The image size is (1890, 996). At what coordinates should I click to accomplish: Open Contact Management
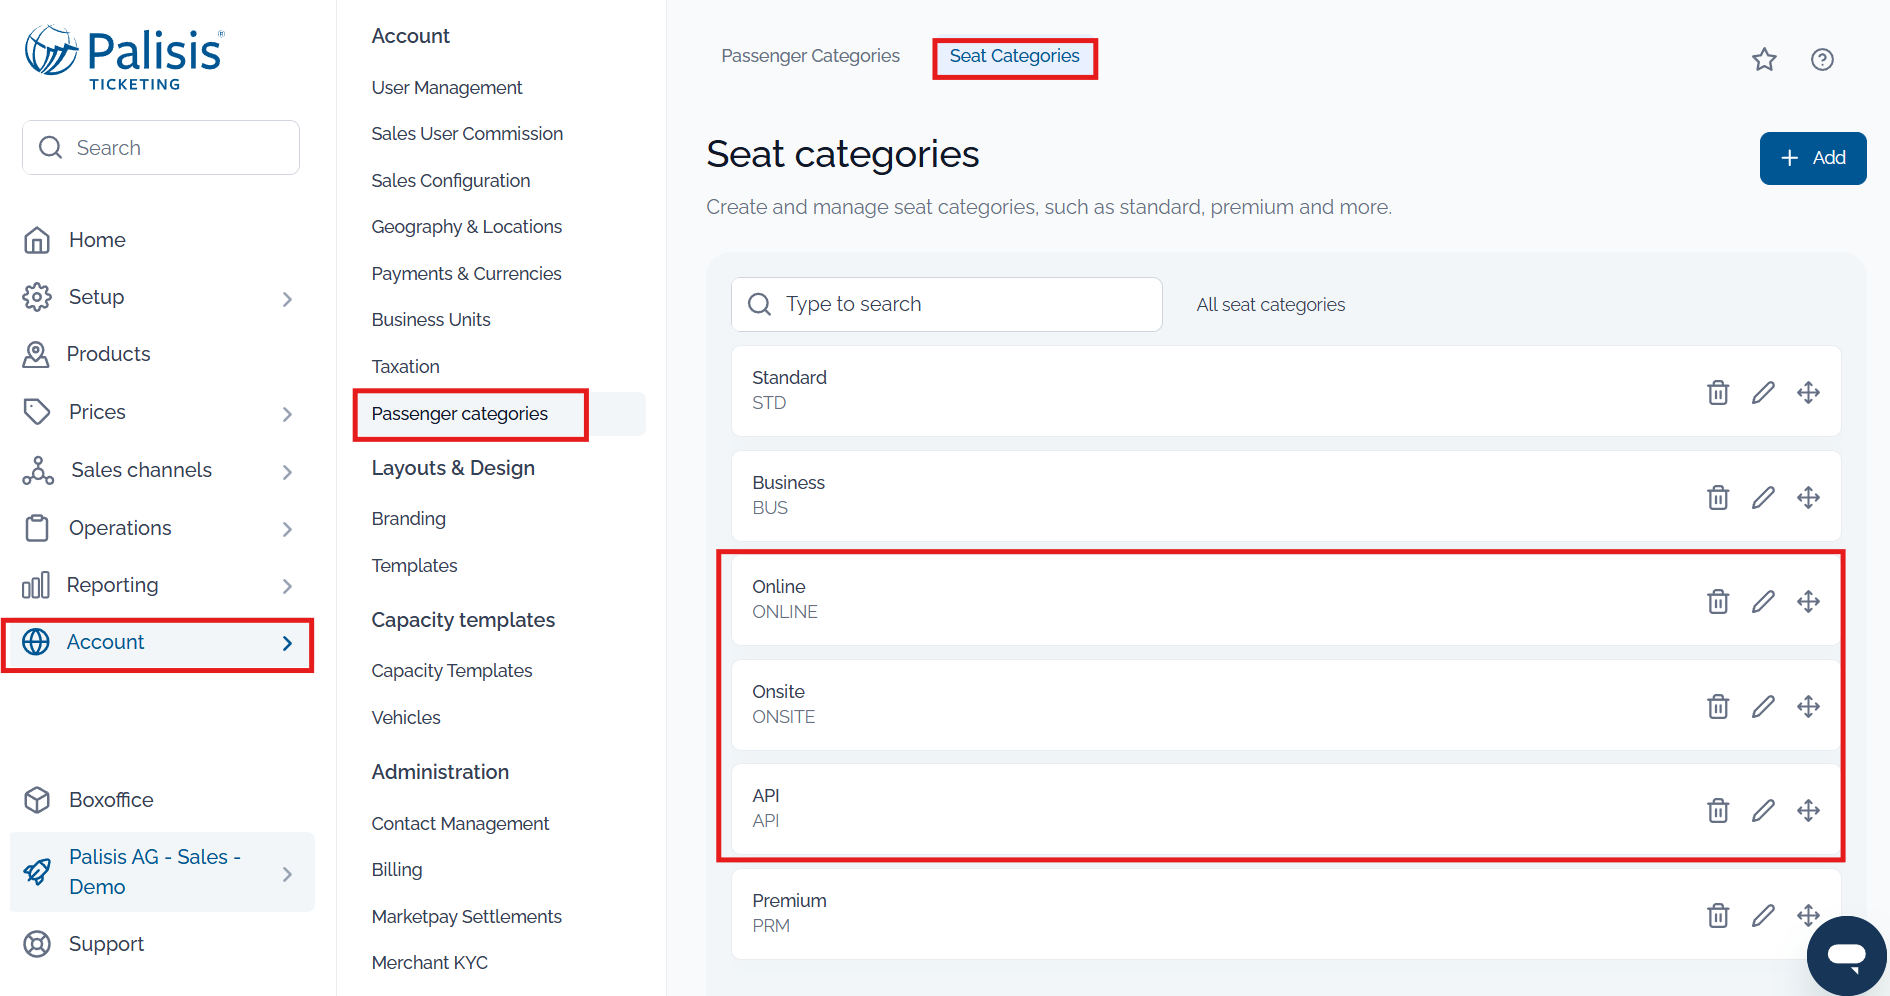460,824
